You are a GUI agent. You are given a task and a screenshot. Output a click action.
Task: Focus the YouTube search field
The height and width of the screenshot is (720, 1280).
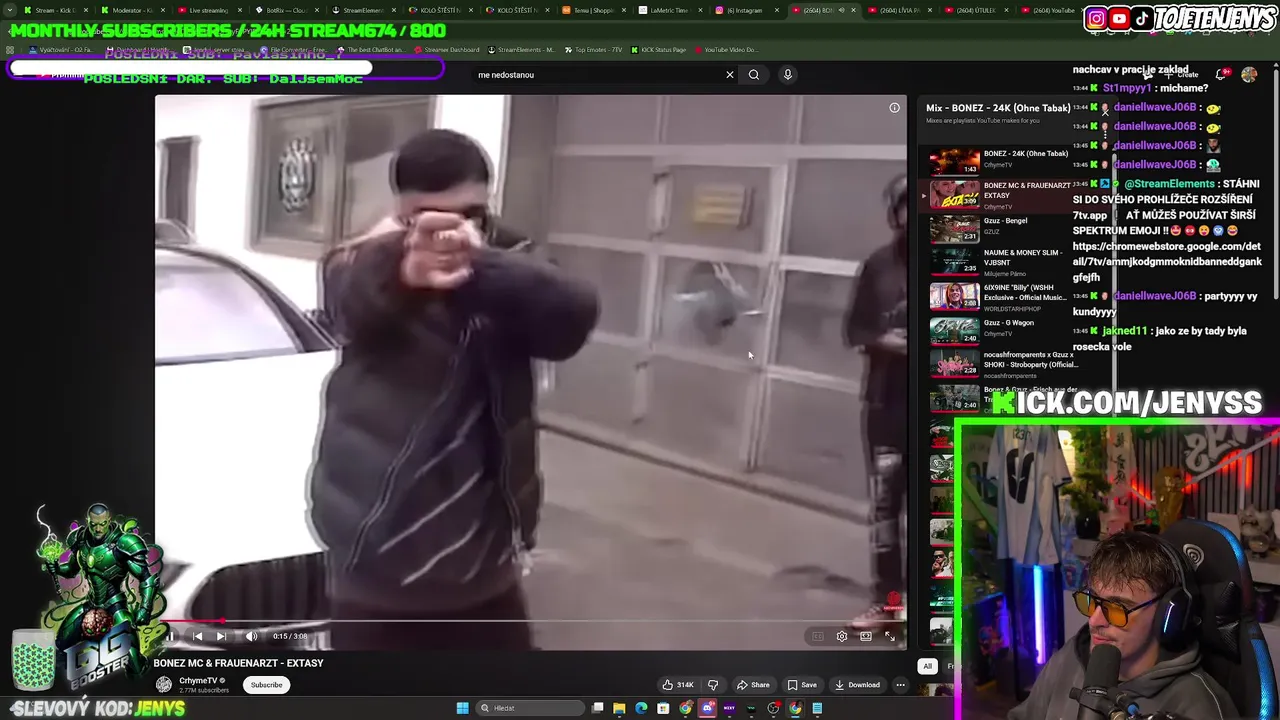click(x=598, y=75)
